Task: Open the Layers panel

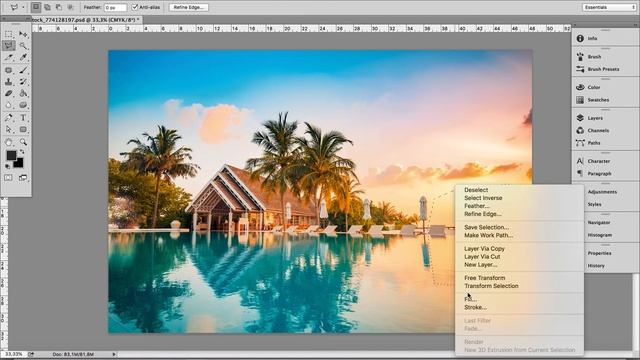Action: click(x=595, y=118)
